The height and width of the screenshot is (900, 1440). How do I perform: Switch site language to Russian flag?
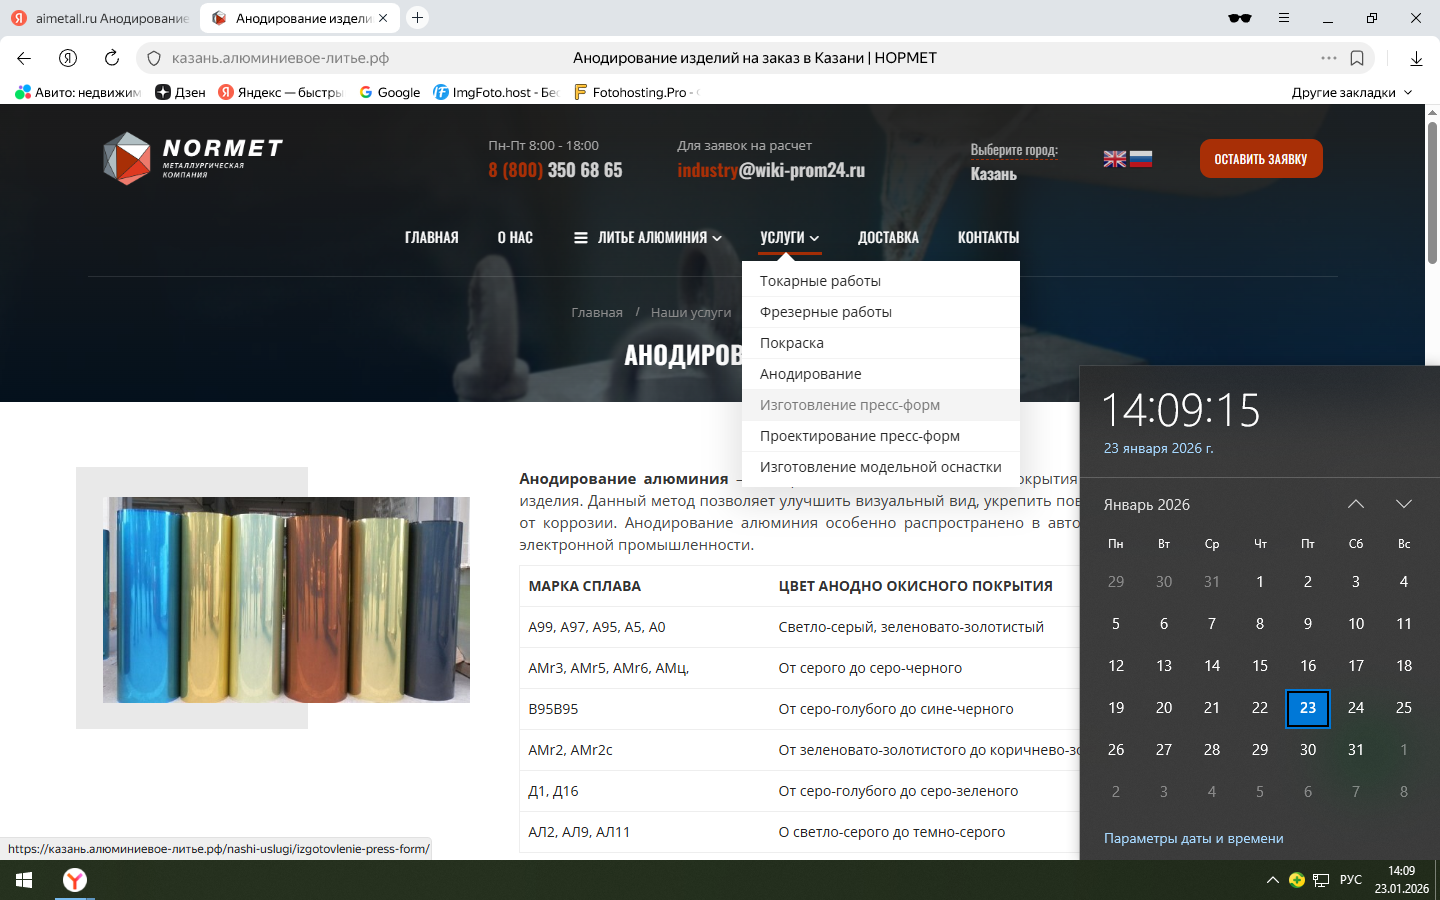coord(1141,159)
